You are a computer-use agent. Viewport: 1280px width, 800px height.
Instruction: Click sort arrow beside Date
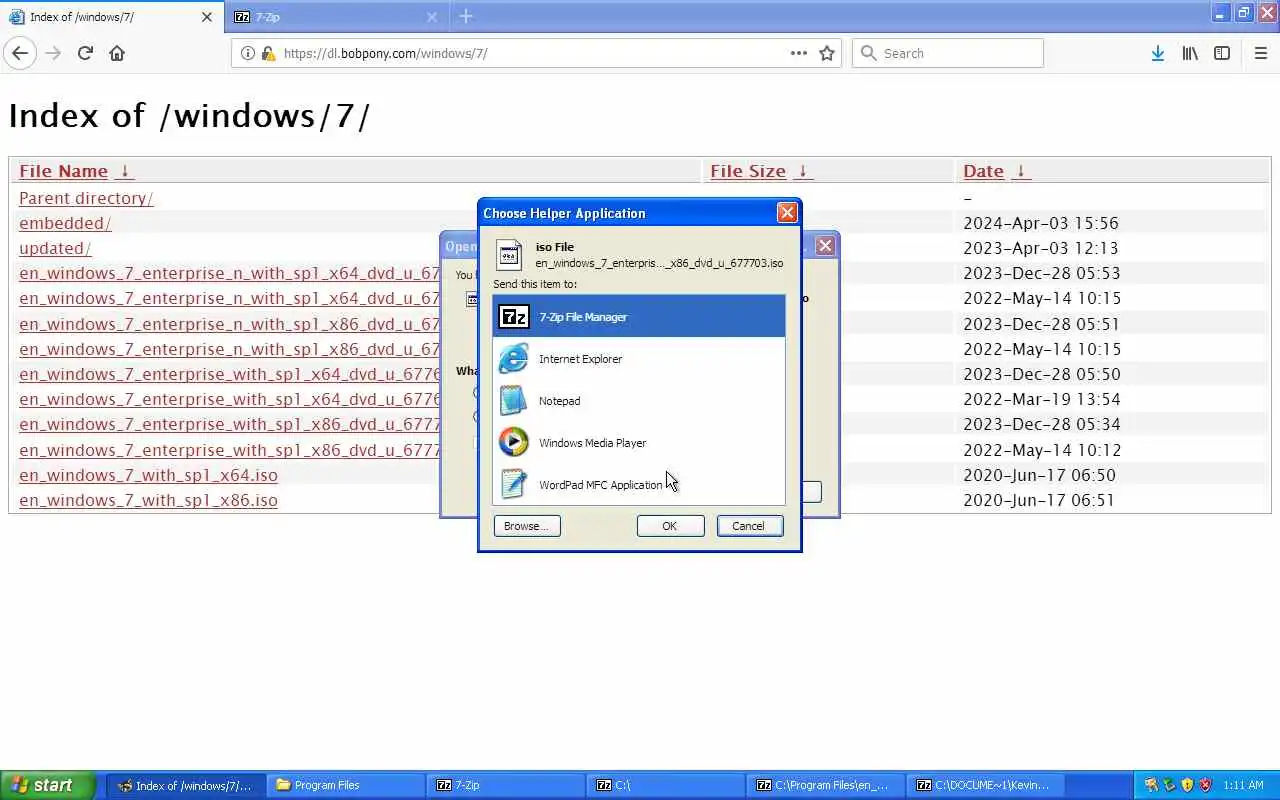point(1020,171)
